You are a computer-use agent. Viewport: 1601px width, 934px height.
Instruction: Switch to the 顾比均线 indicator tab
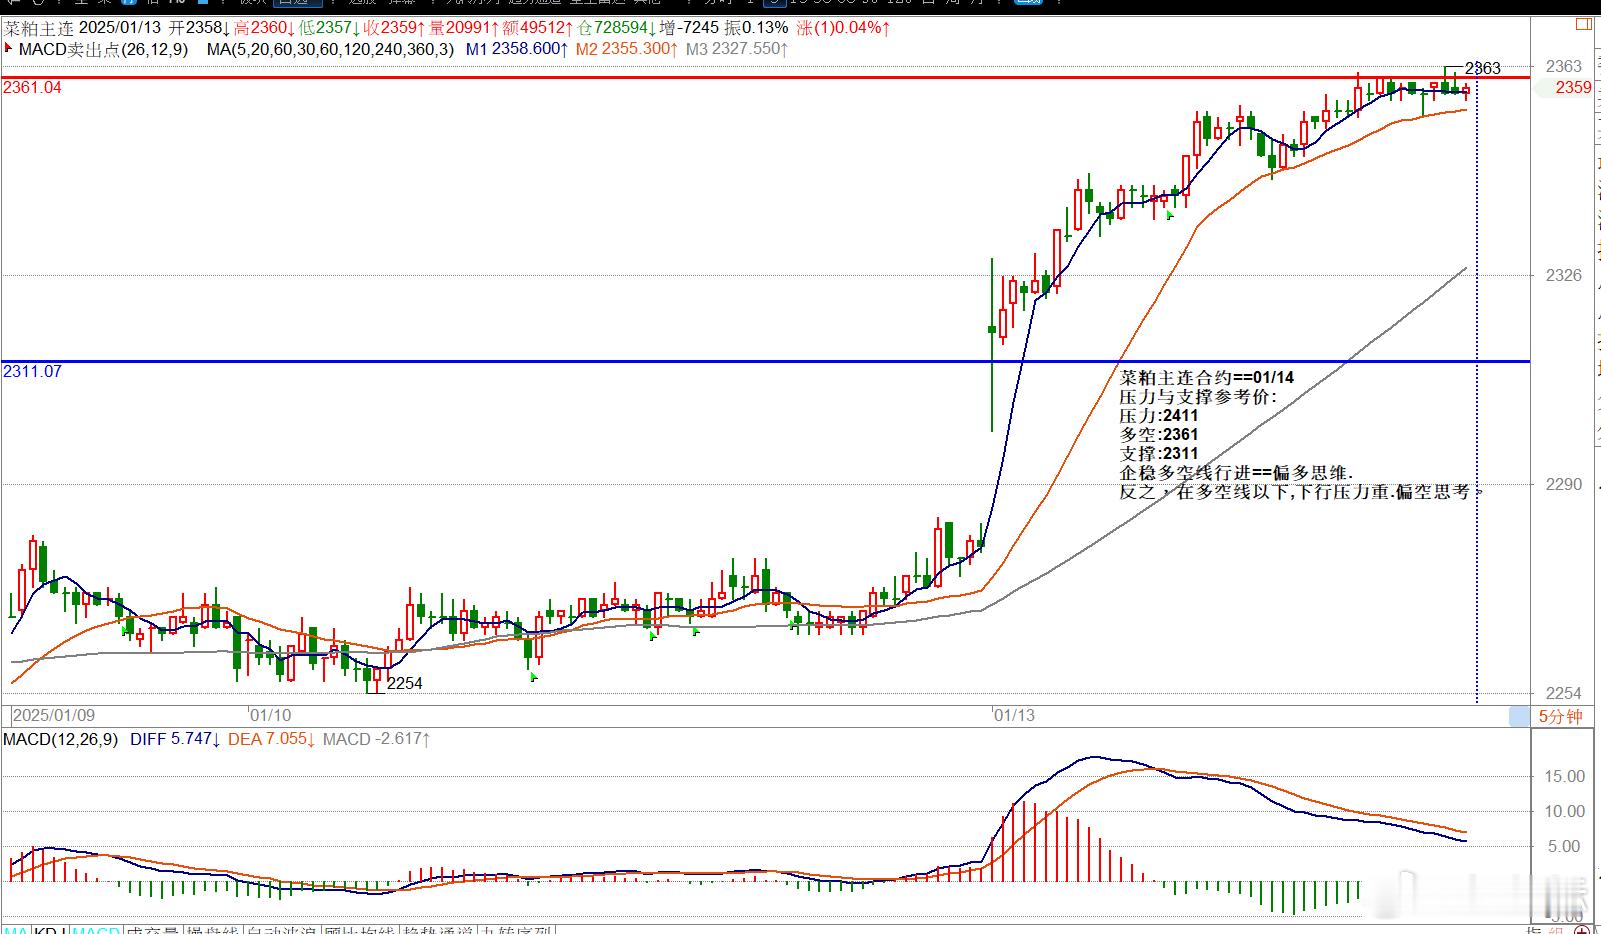click(x=359, y=930)
